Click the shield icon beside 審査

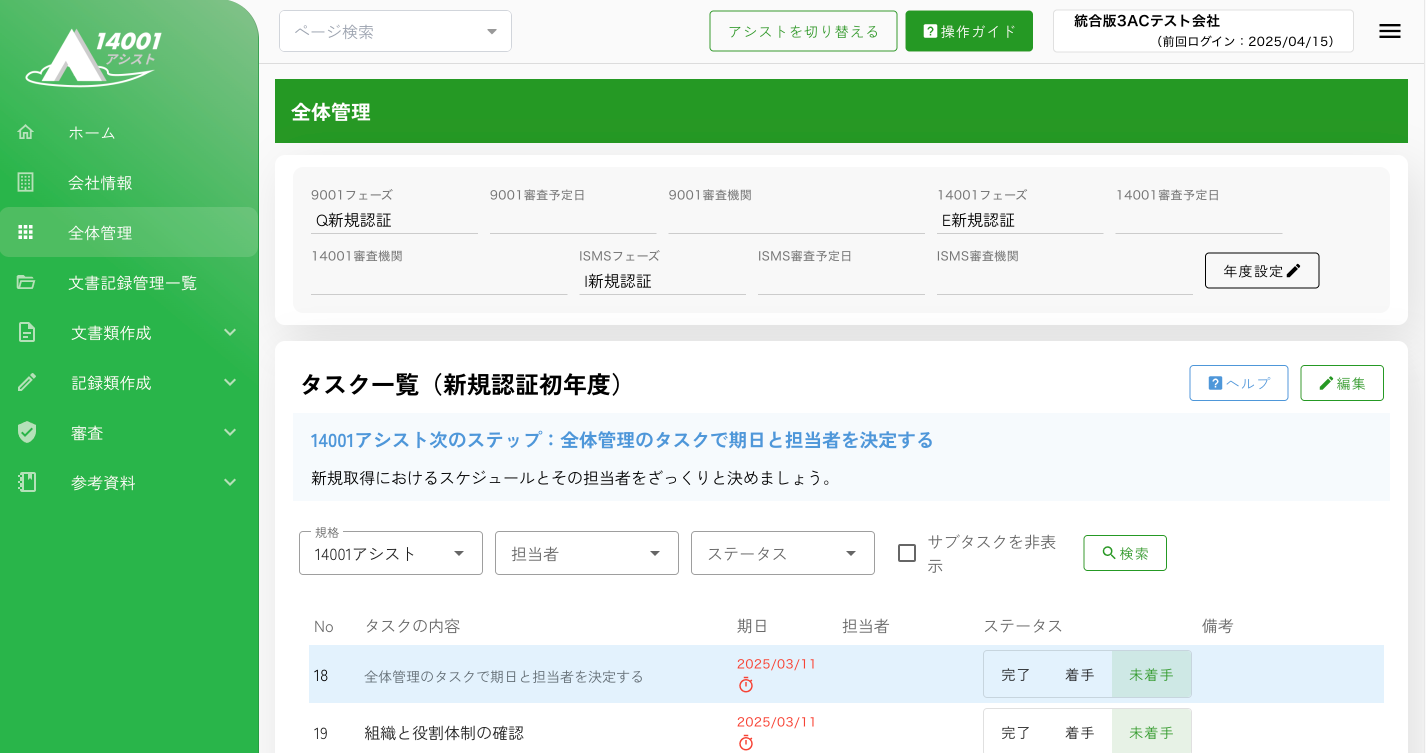(x=26, y=432)
